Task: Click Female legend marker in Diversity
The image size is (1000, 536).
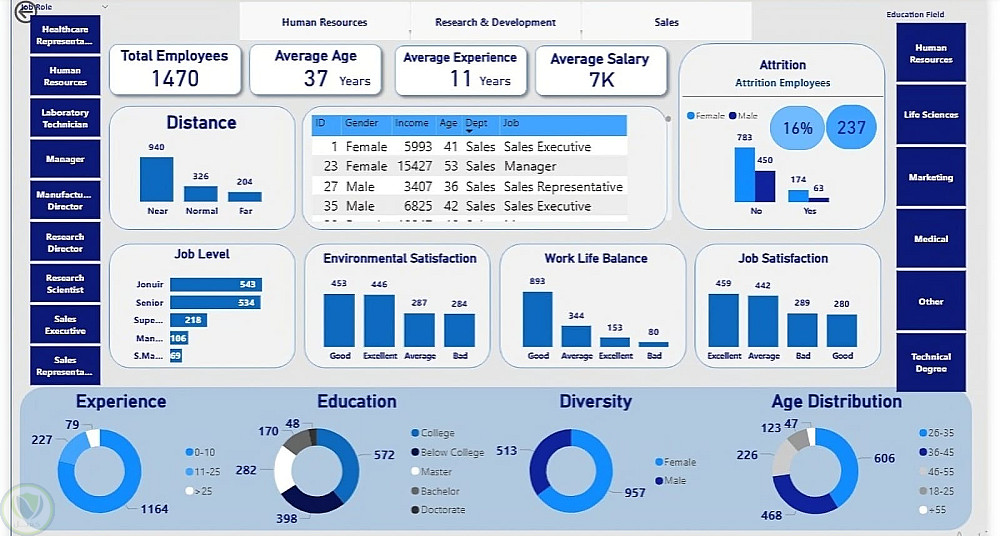Action: (x=659, y=462)
